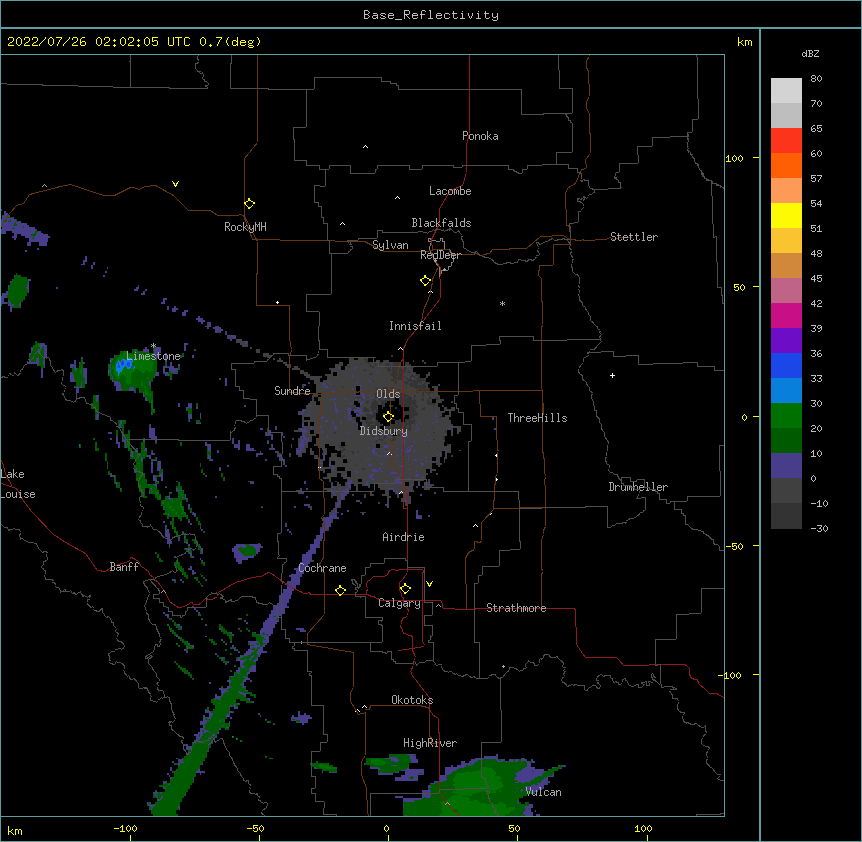Click the Olds town label
The image size is (862, 842).
pyautogui.click(x=388, y=394)
